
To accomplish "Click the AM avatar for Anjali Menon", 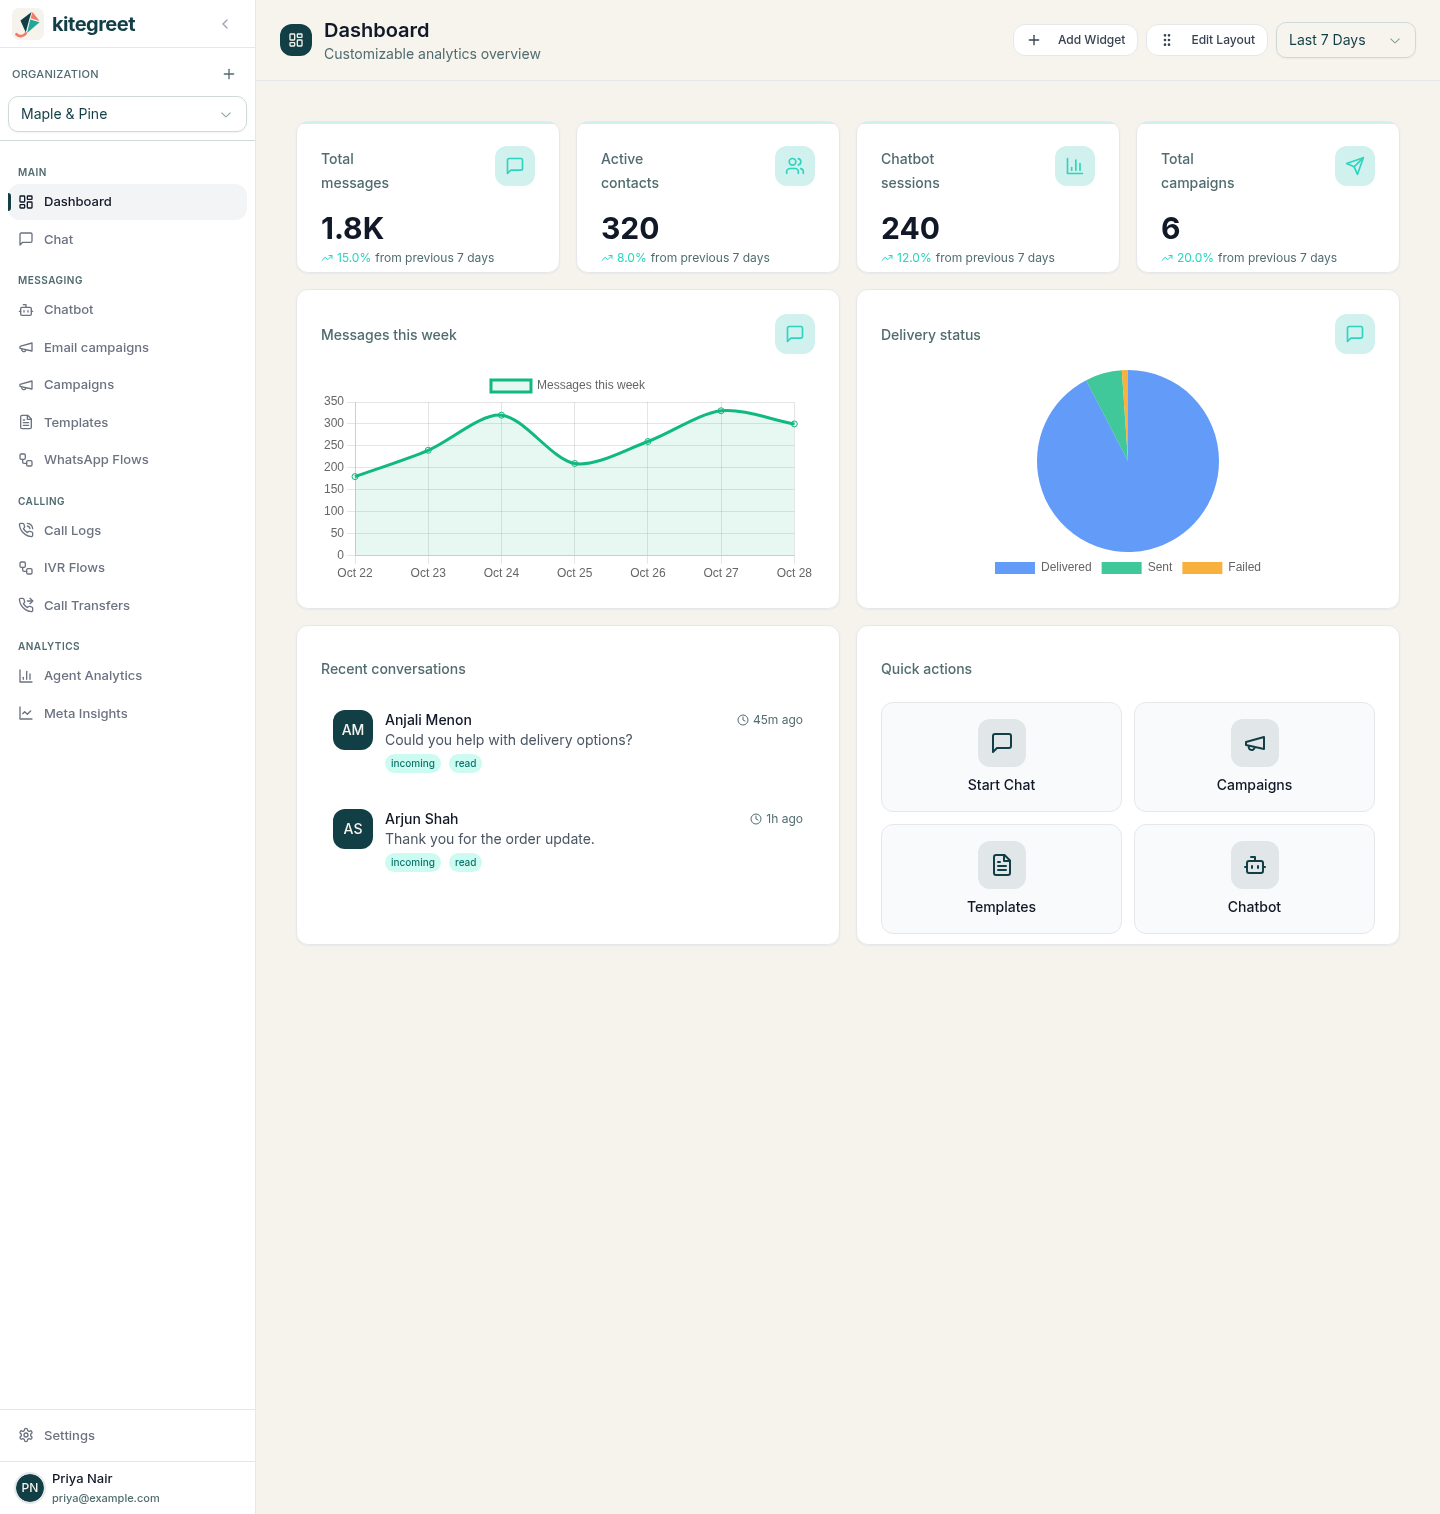I will click(x=353, y=730).
